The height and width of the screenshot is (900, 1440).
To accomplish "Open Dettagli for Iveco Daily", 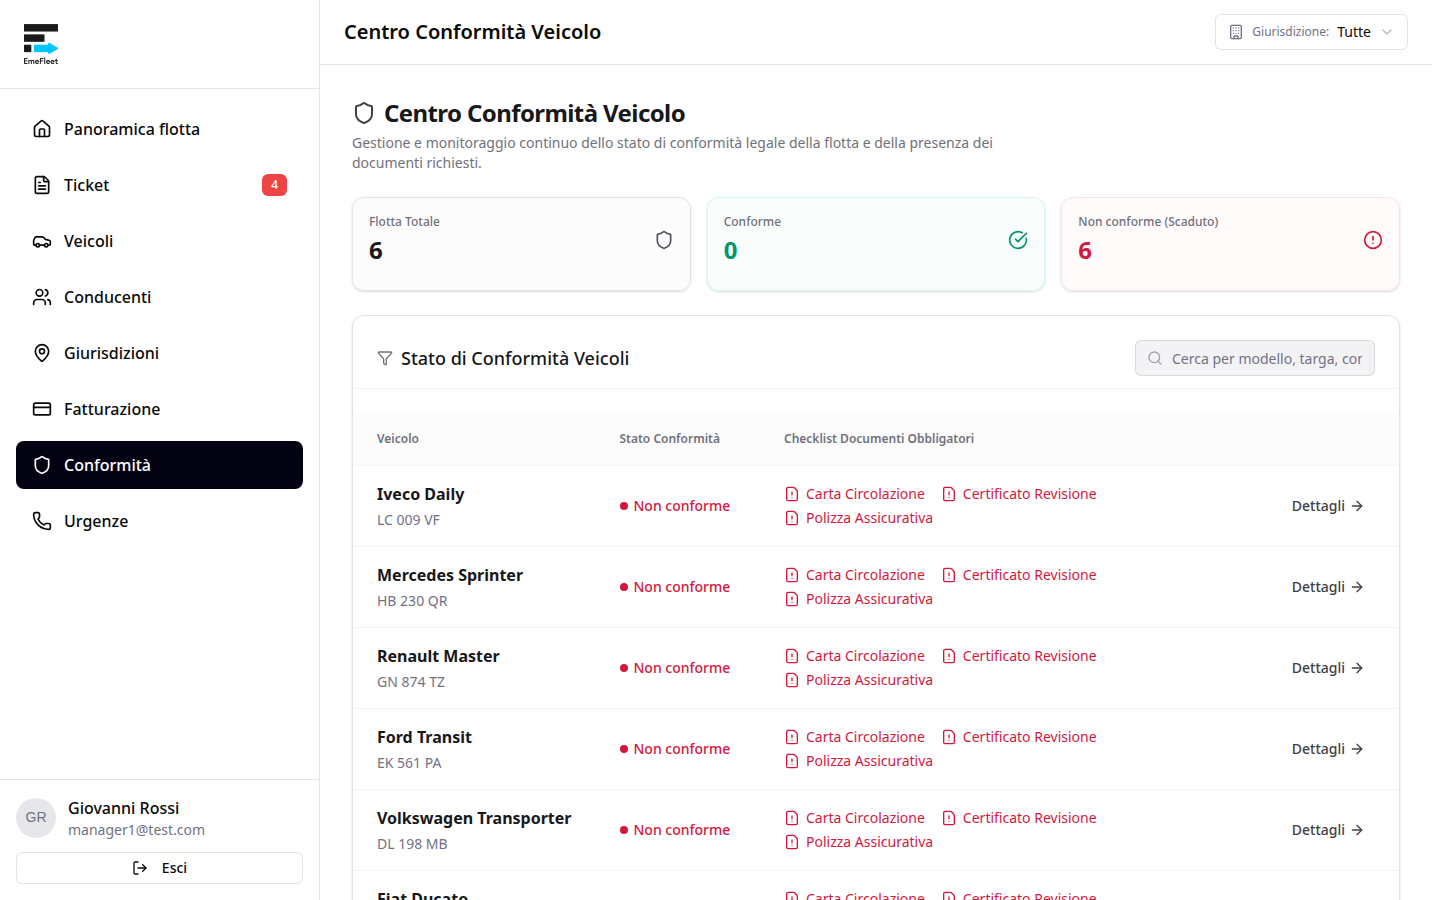I will (1327, 506).
